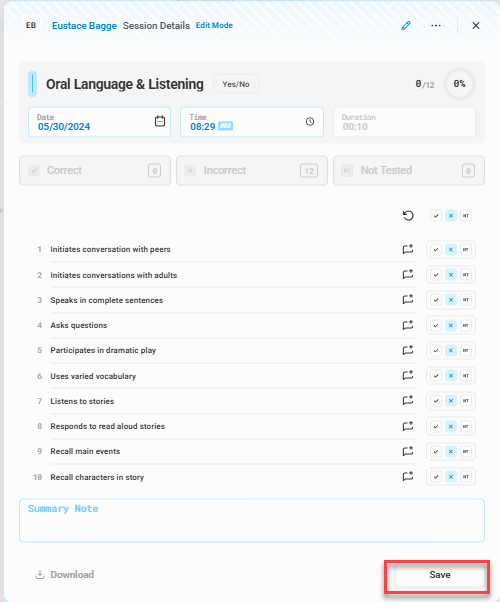Select the Yes/No scoring type pill
Screen dimensions: 500x602
pyautogui.click(x=236, y=84)
